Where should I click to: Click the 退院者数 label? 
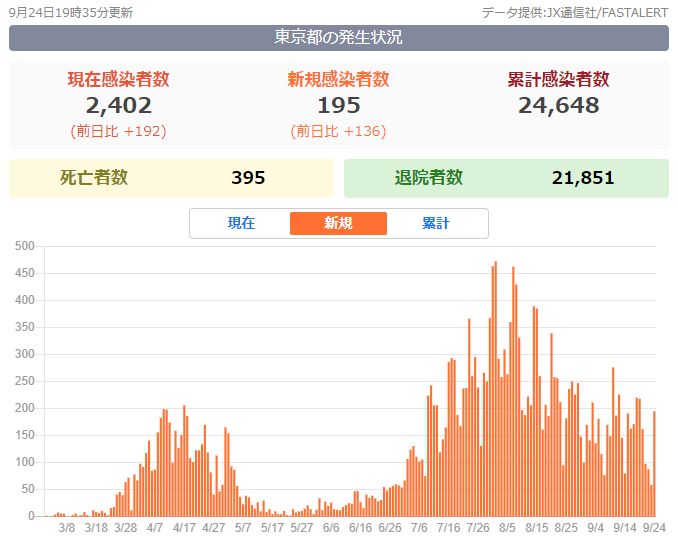[x=429, y=178]
